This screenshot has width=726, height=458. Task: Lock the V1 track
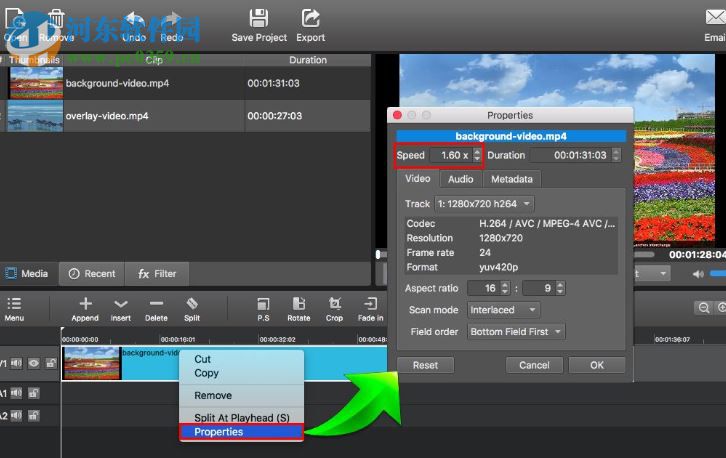pyautogui.click(x=50, y=364)
